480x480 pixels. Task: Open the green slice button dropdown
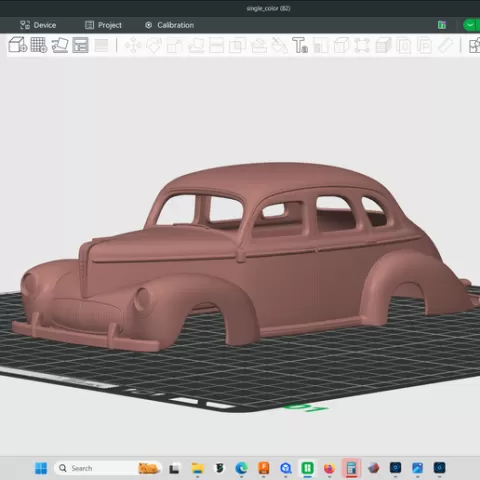(x=470, y=25)
